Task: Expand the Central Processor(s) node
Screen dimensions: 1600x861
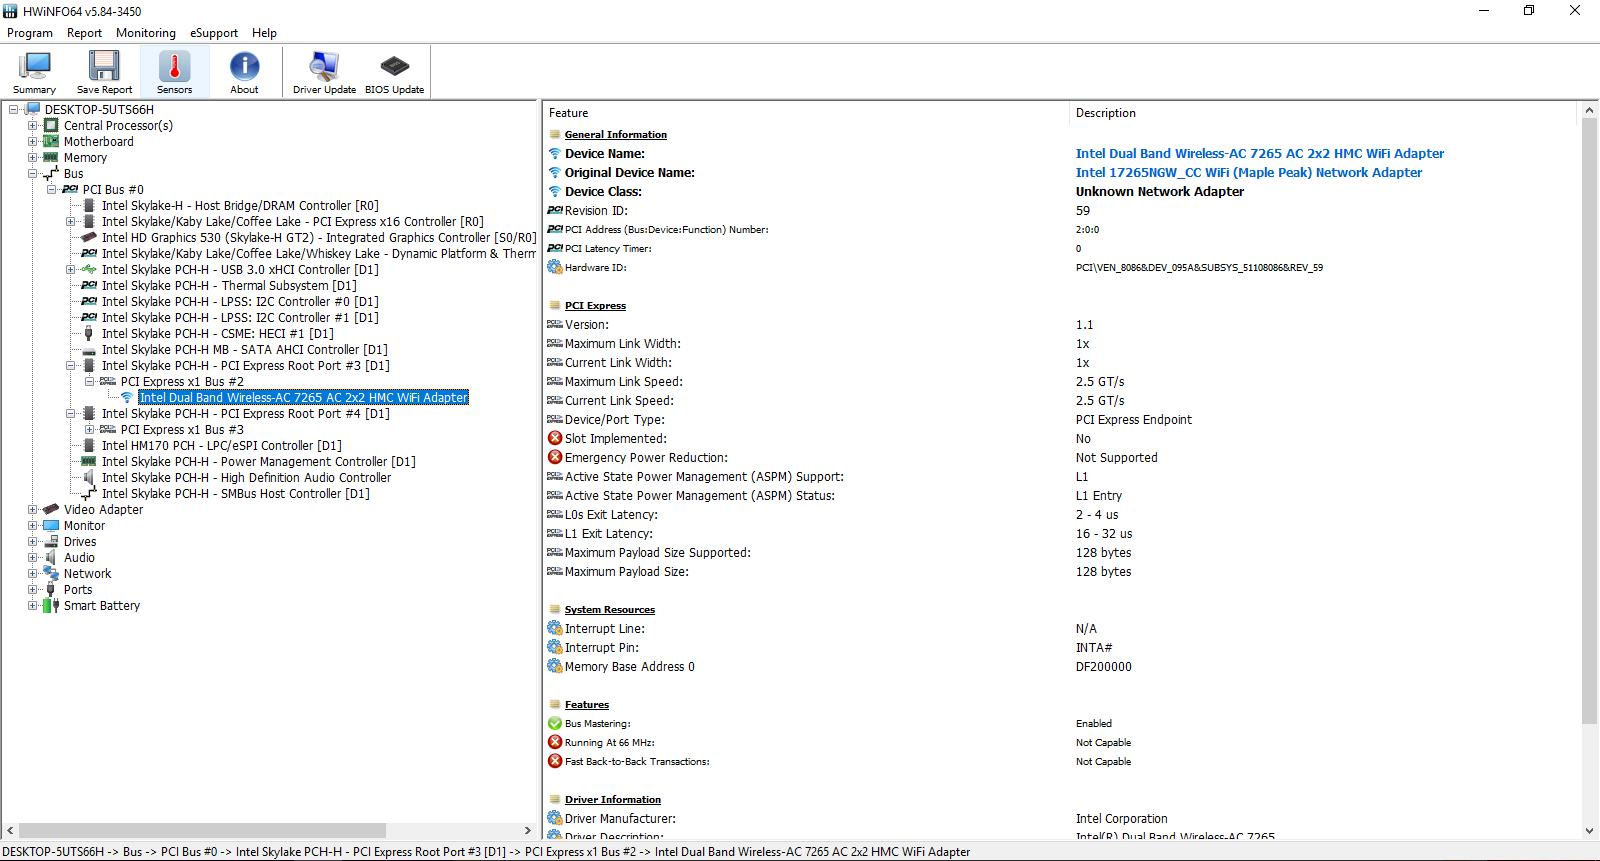Action: (32, 125)
